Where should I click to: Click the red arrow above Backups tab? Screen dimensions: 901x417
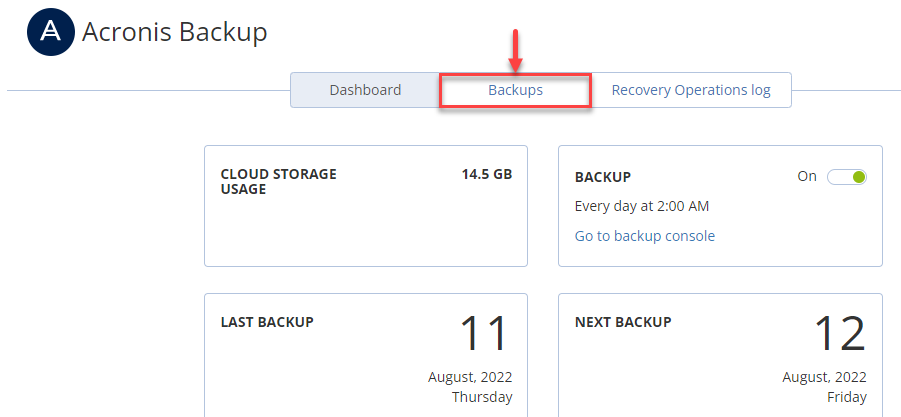(515, 50)
